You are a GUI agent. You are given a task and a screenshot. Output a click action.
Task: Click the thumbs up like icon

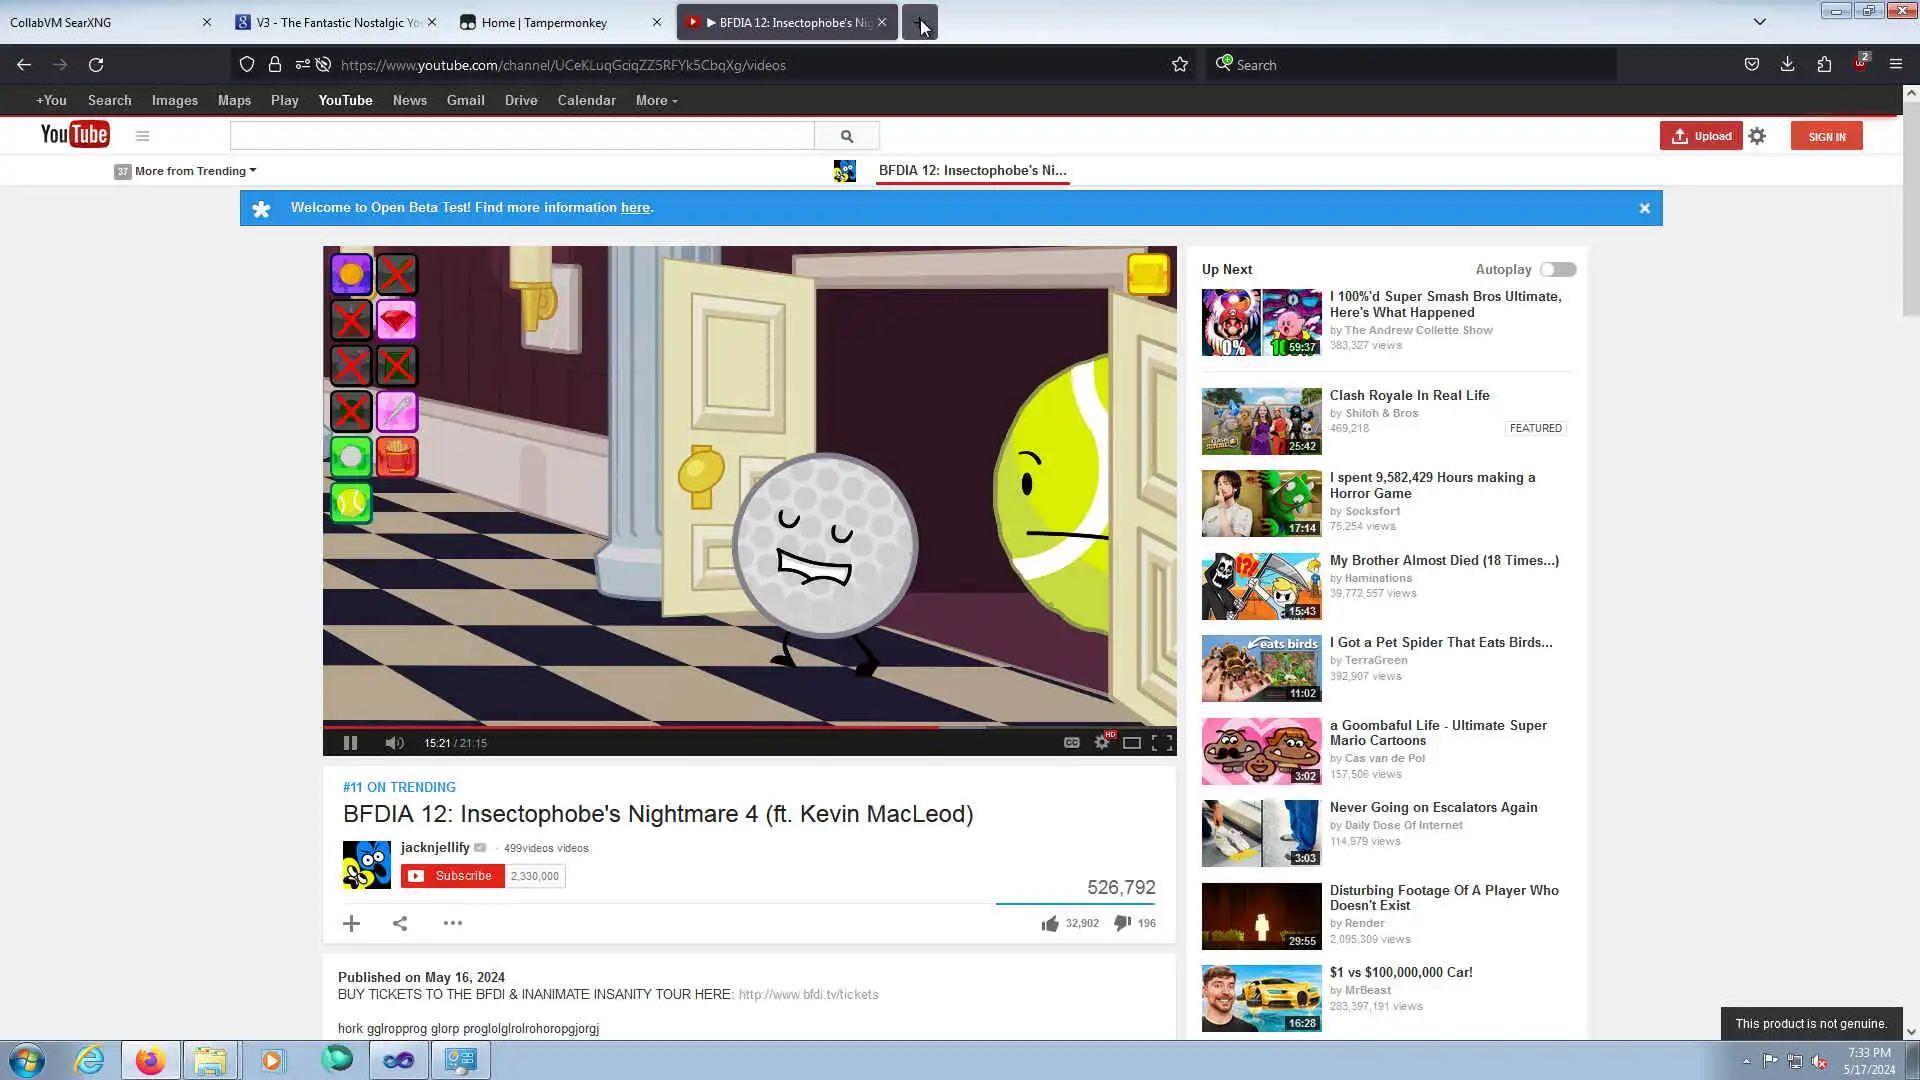pyautogui.click(x=1049, y=923)
